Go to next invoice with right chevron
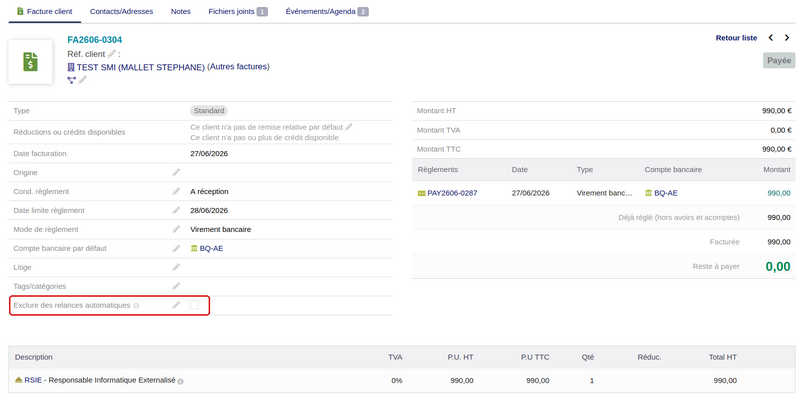The width and height of the screenshot is (800, 400). click(787, 38)
